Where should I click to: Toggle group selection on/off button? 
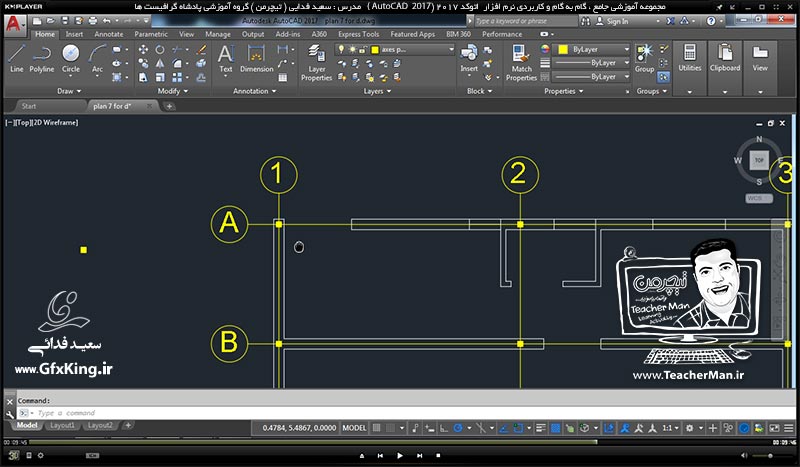tap(663, 77)
